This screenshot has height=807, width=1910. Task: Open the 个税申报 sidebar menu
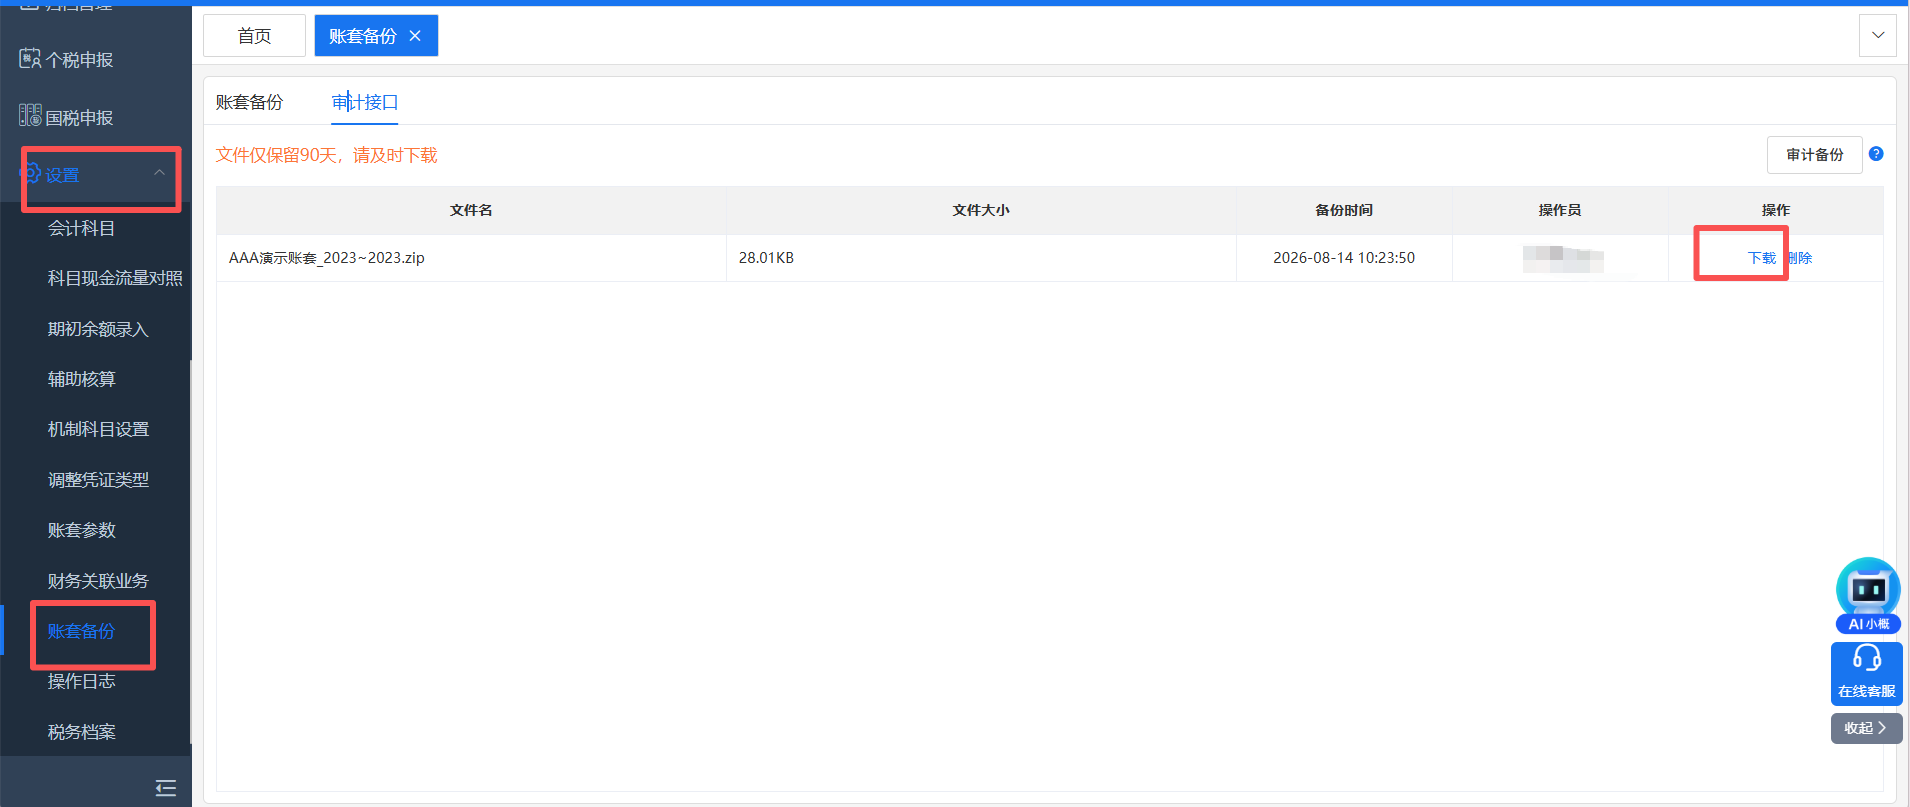coord(79,60)
